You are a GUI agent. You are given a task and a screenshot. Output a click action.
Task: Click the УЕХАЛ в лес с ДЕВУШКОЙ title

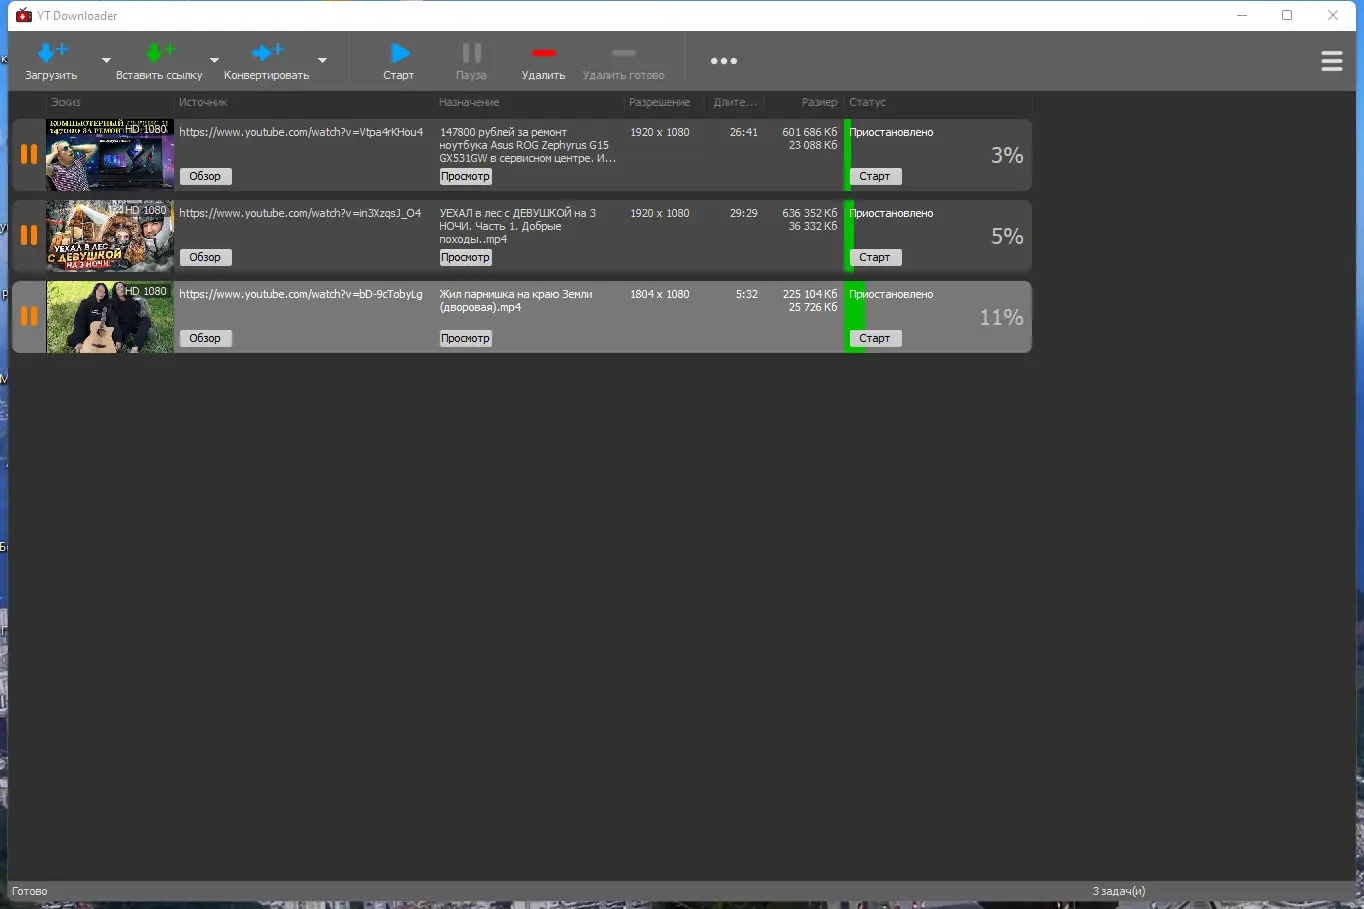click(x=518, y=226)
